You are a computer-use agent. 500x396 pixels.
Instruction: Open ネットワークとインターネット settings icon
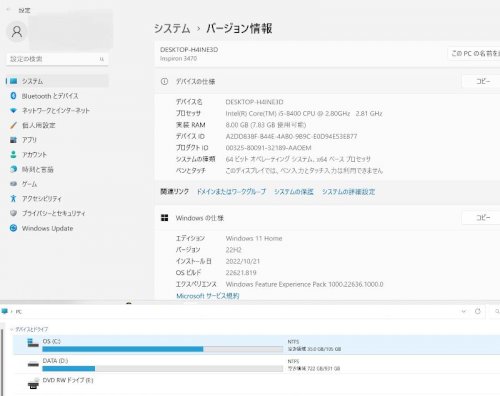click(x=13, y=110)
